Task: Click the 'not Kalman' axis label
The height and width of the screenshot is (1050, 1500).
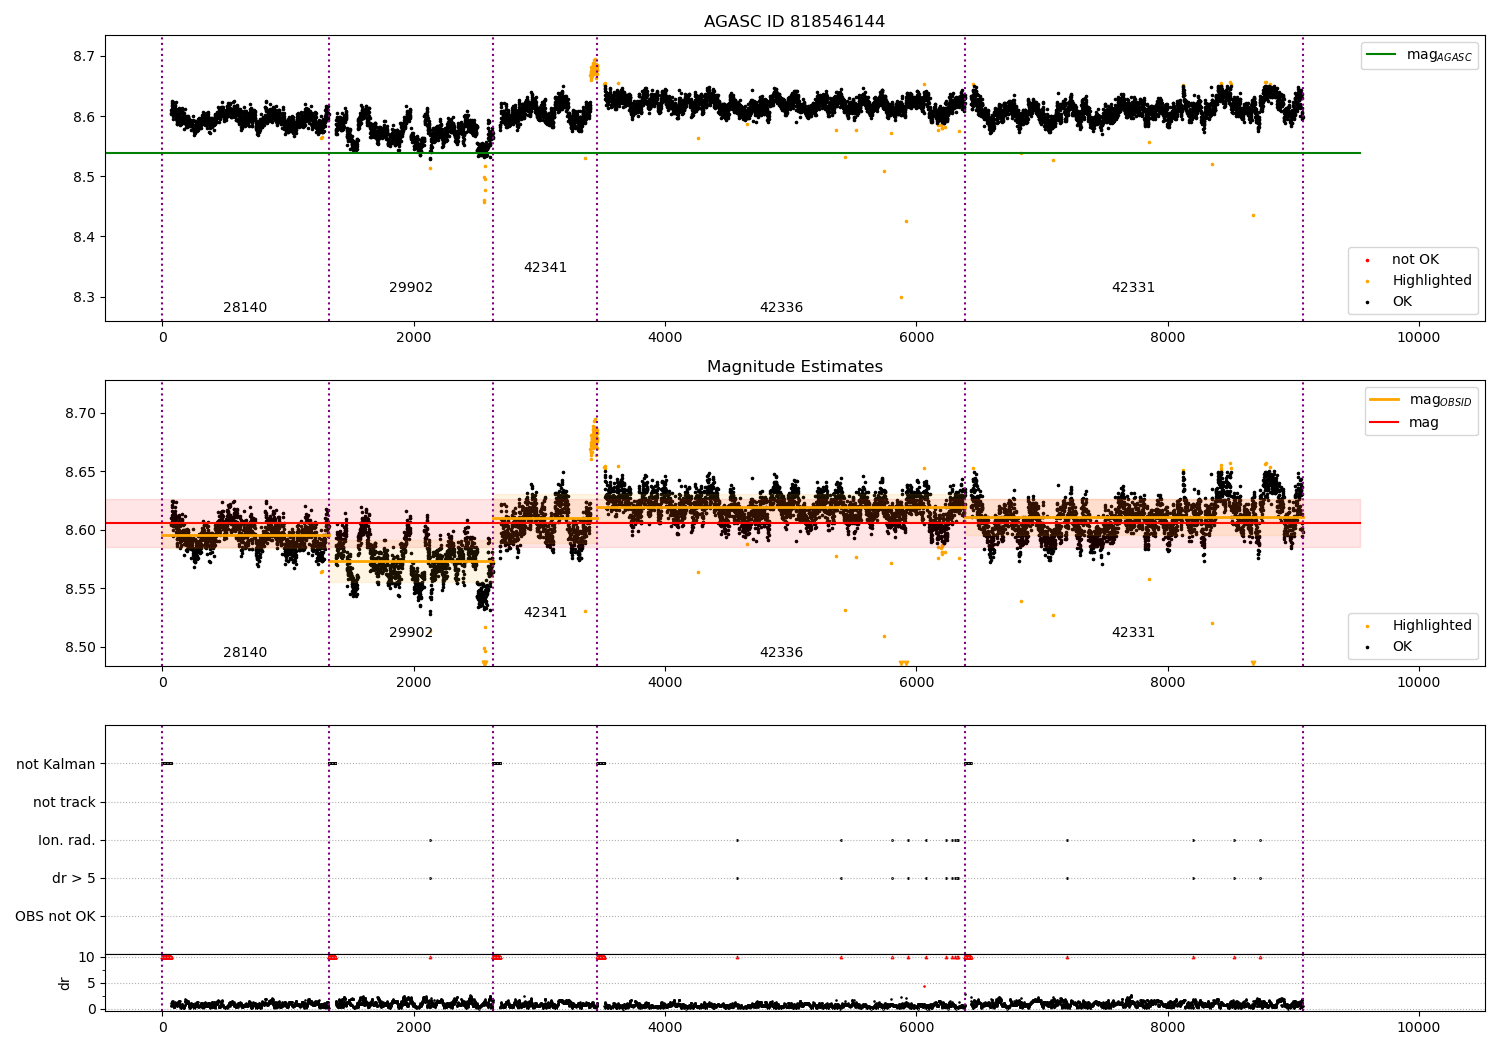Action: [56, 765]
